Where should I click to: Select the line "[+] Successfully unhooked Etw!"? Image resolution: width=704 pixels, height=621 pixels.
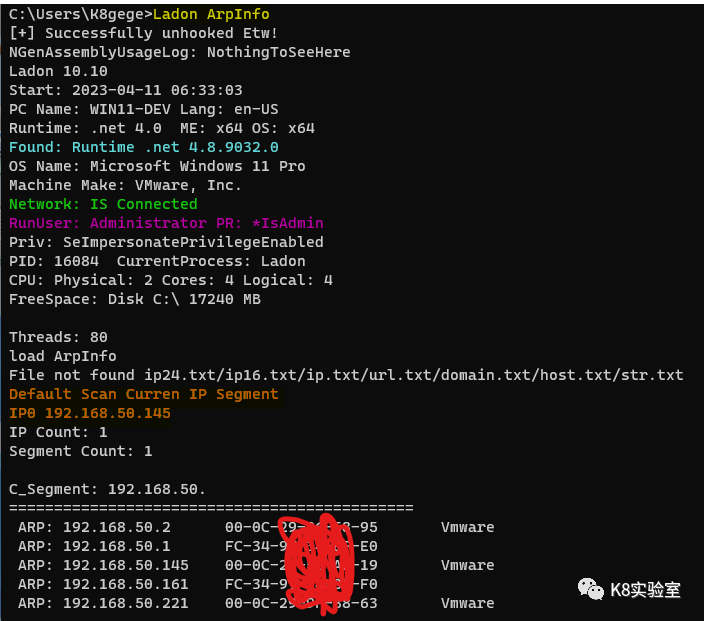(144, 33)
